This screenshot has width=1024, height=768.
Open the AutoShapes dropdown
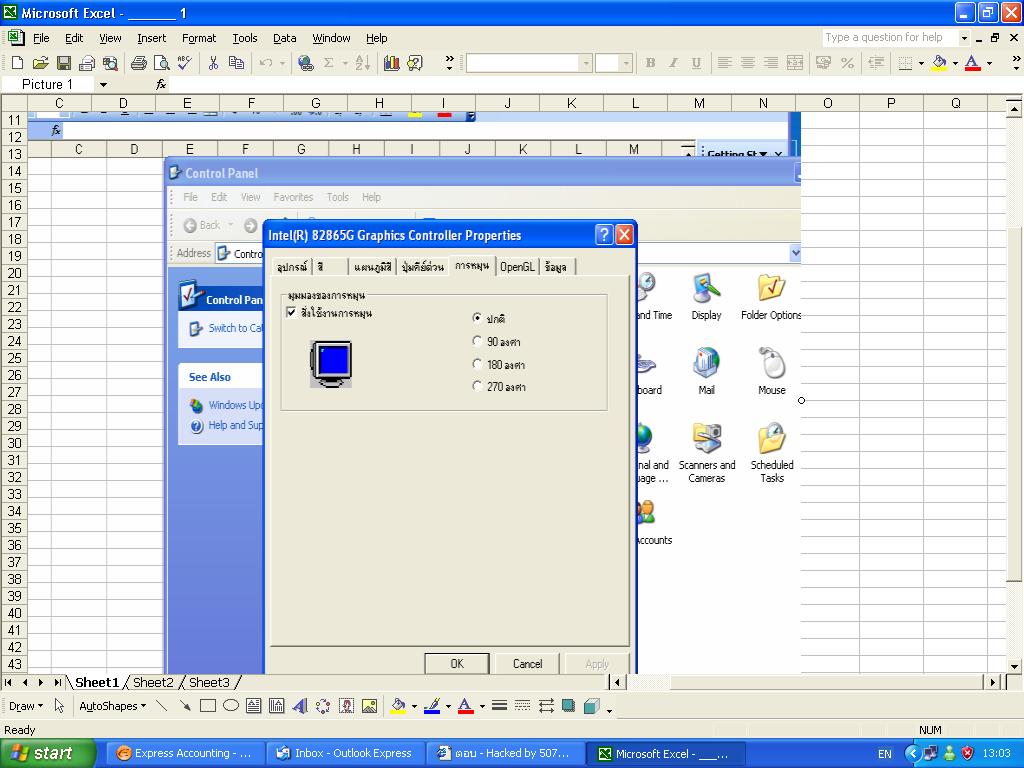(112, 706)
